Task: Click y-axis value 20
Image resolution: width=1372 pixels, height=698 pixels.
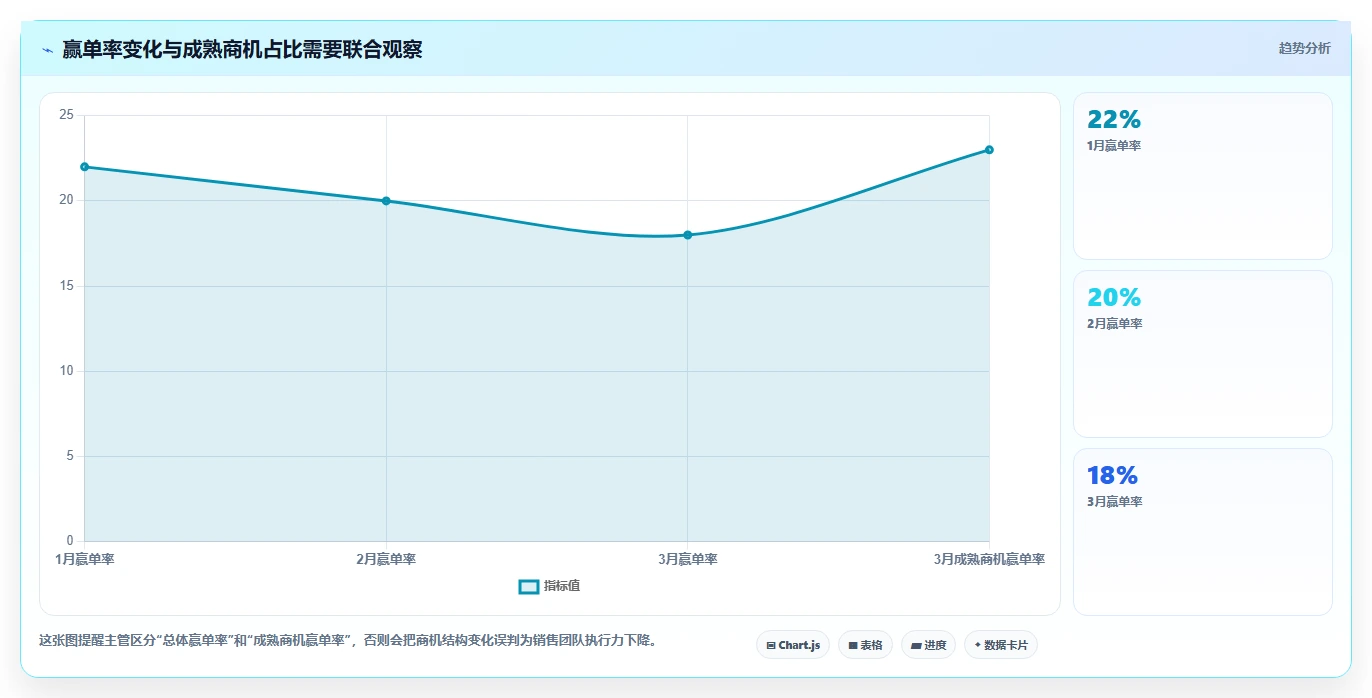Action: (x=67, y=200)
